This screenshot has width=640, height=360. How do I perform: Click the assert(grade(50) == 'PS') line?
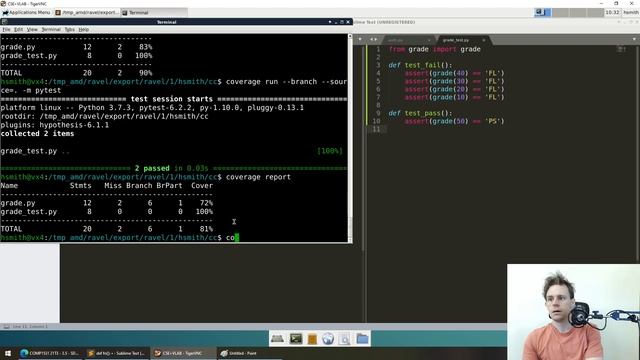click(x=454, y=121)
